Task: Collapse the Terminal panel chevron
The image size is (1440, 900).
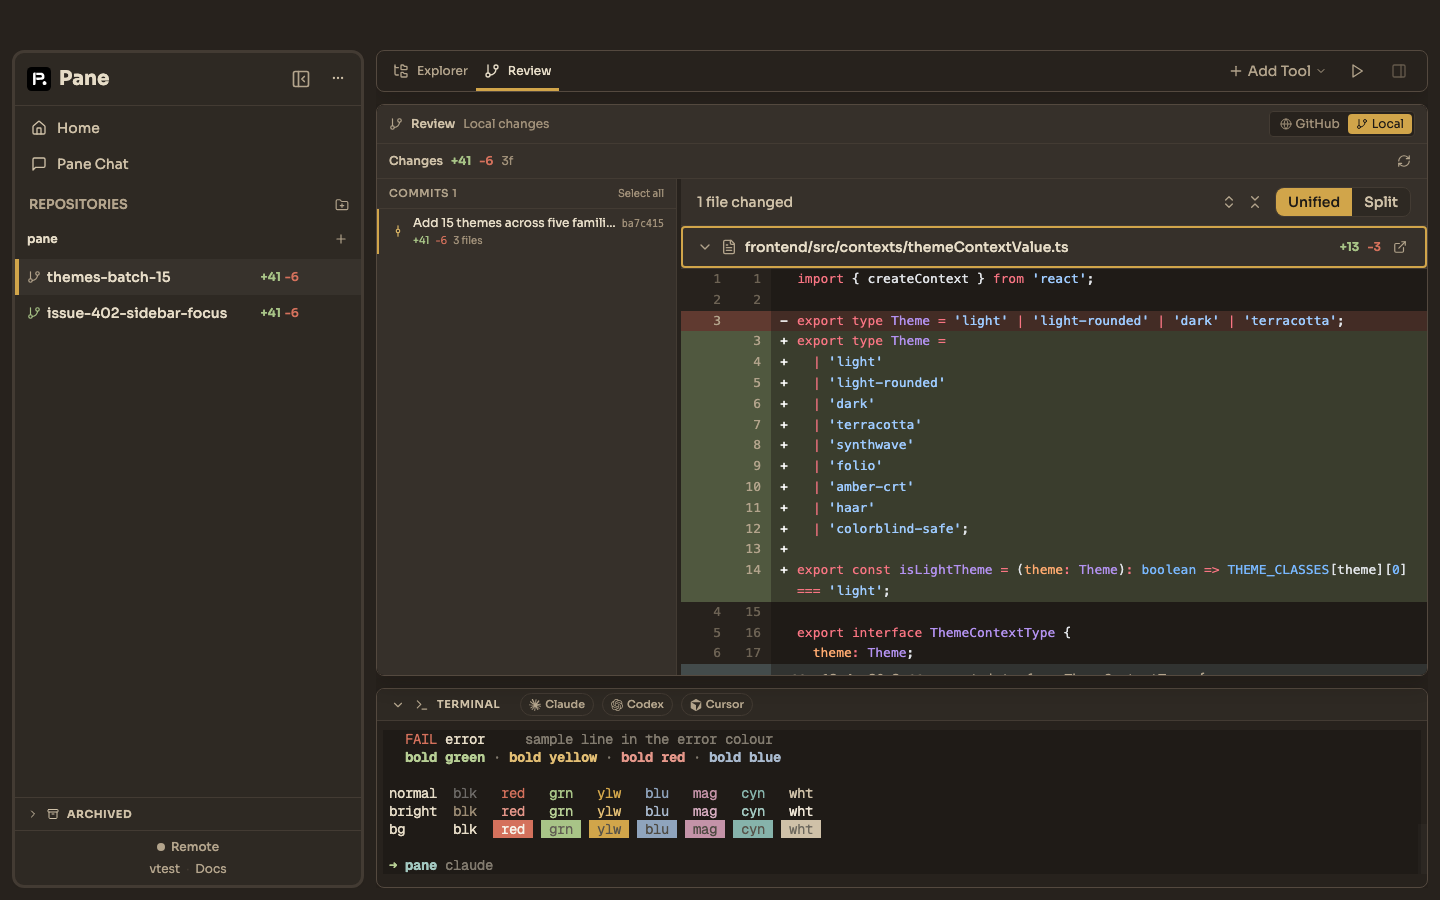Action: [398, 705]
